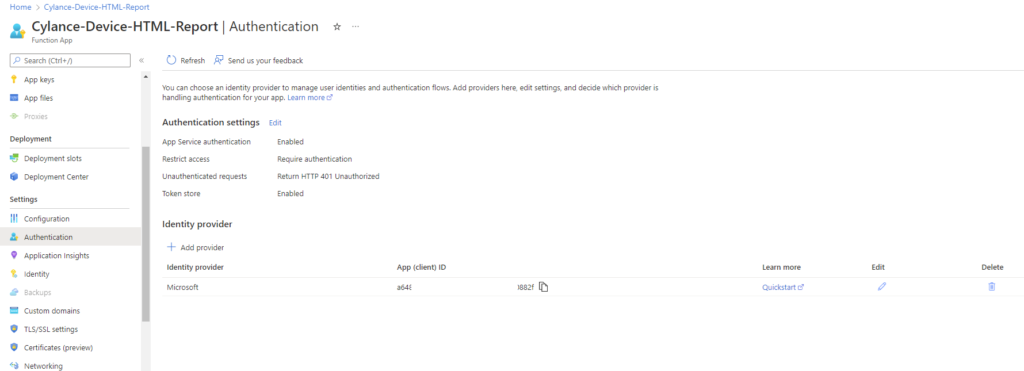Delete Microsoft provider with trash icon
Screen dimensions: 1024x371
(x=991, y=287)
